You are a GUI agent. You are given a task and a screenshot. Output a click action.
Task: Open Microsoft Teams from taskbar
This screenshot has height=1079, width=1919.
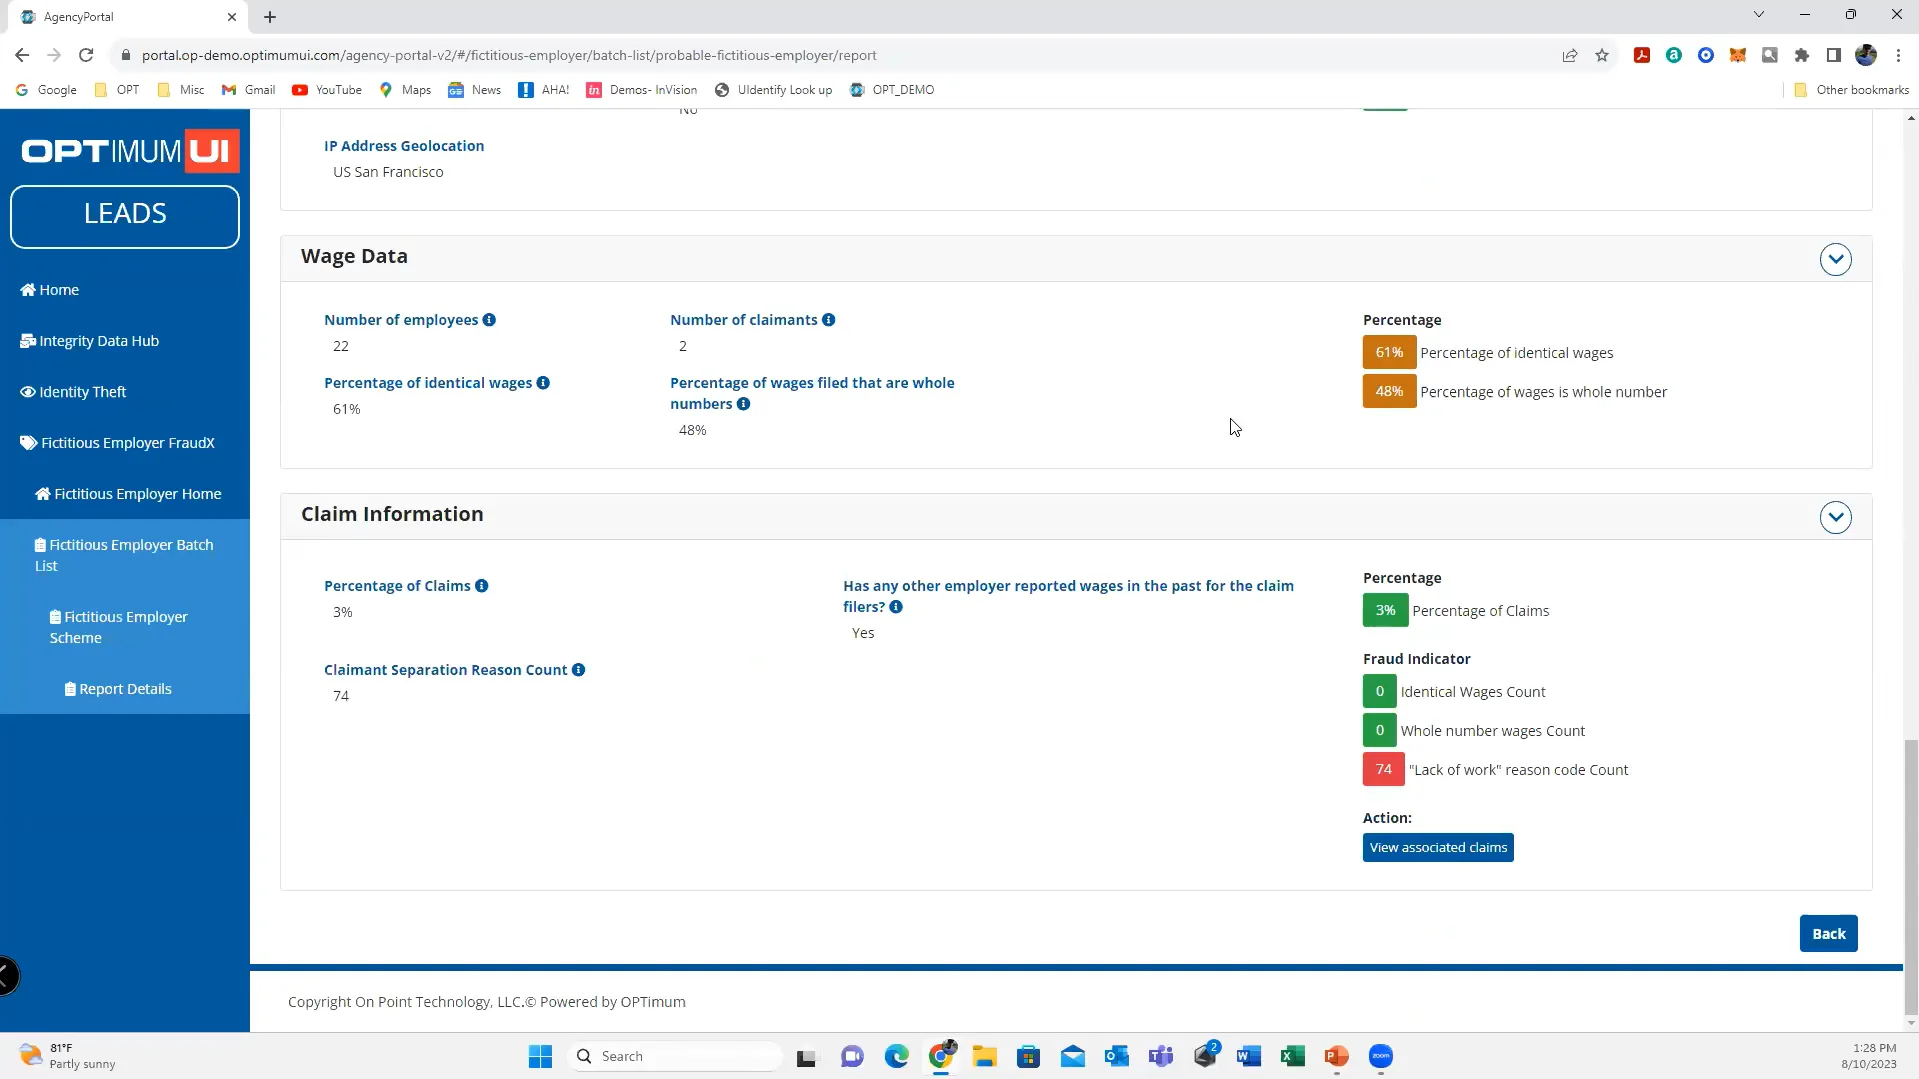tap(1160, 1056)
